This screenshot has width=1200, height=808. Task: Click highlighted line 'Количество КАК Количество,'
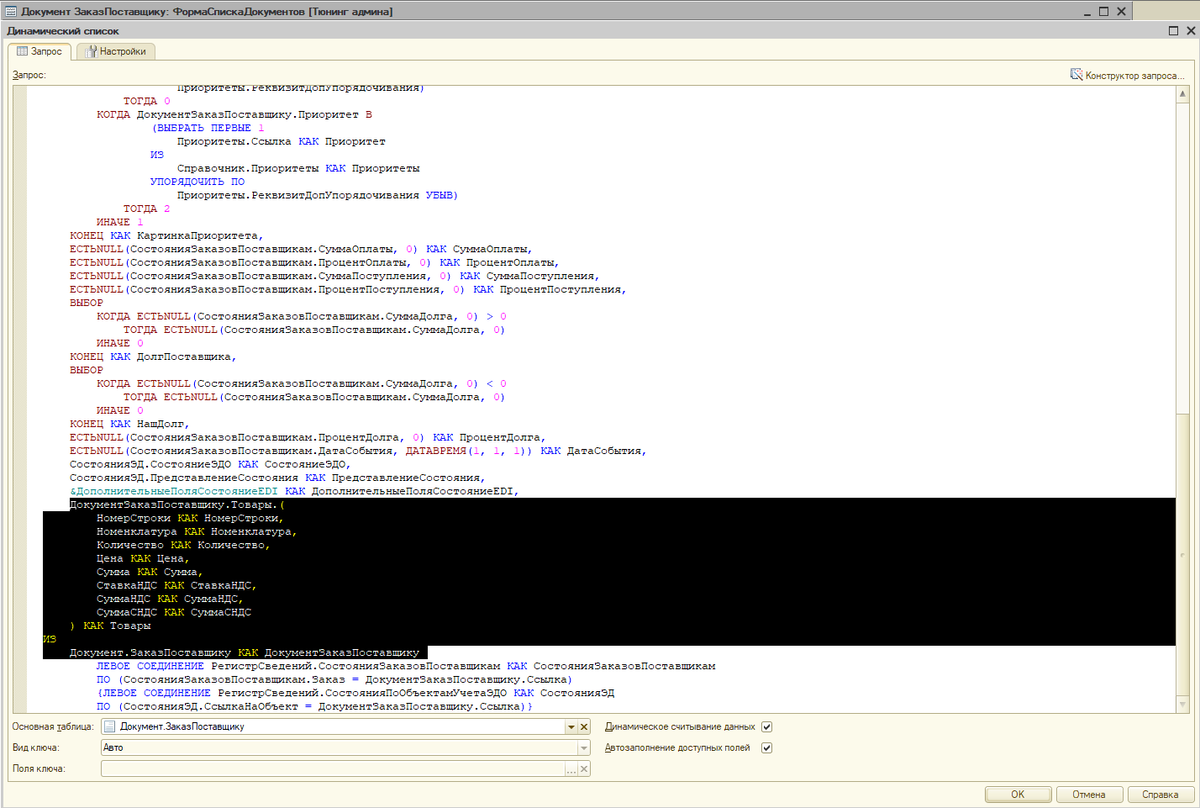click(x=183, y=545)
